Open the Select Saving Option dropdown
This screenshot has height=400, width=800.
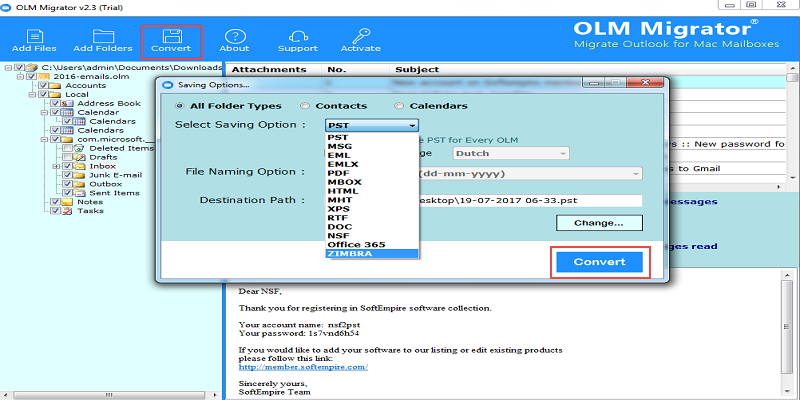click(x=372, y=125)
